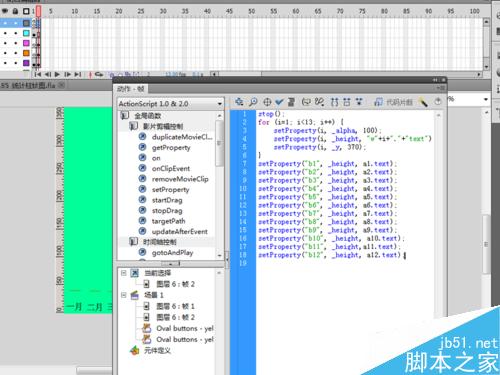
Task: Collapse the 当前选择 tree node
Action: (124, 273)
